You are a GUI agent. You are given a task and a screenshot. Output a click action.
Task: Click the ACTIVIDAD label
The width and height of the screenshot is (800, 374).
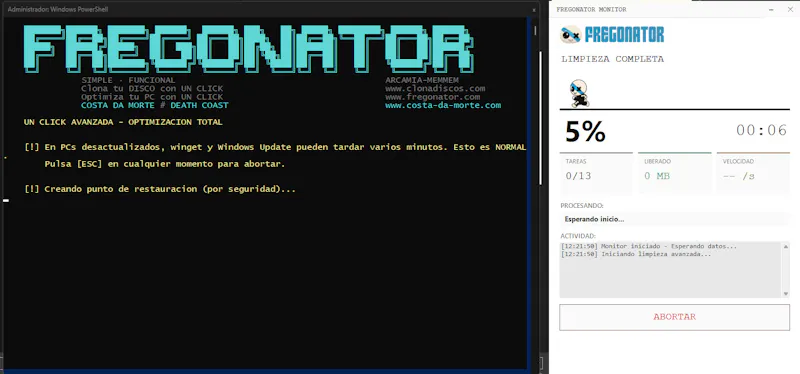(x=578, y=236)
